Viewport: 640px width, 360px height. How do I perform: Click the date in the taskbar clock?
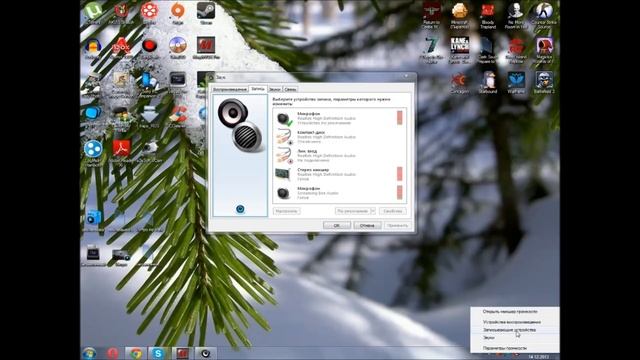(540, 357)
